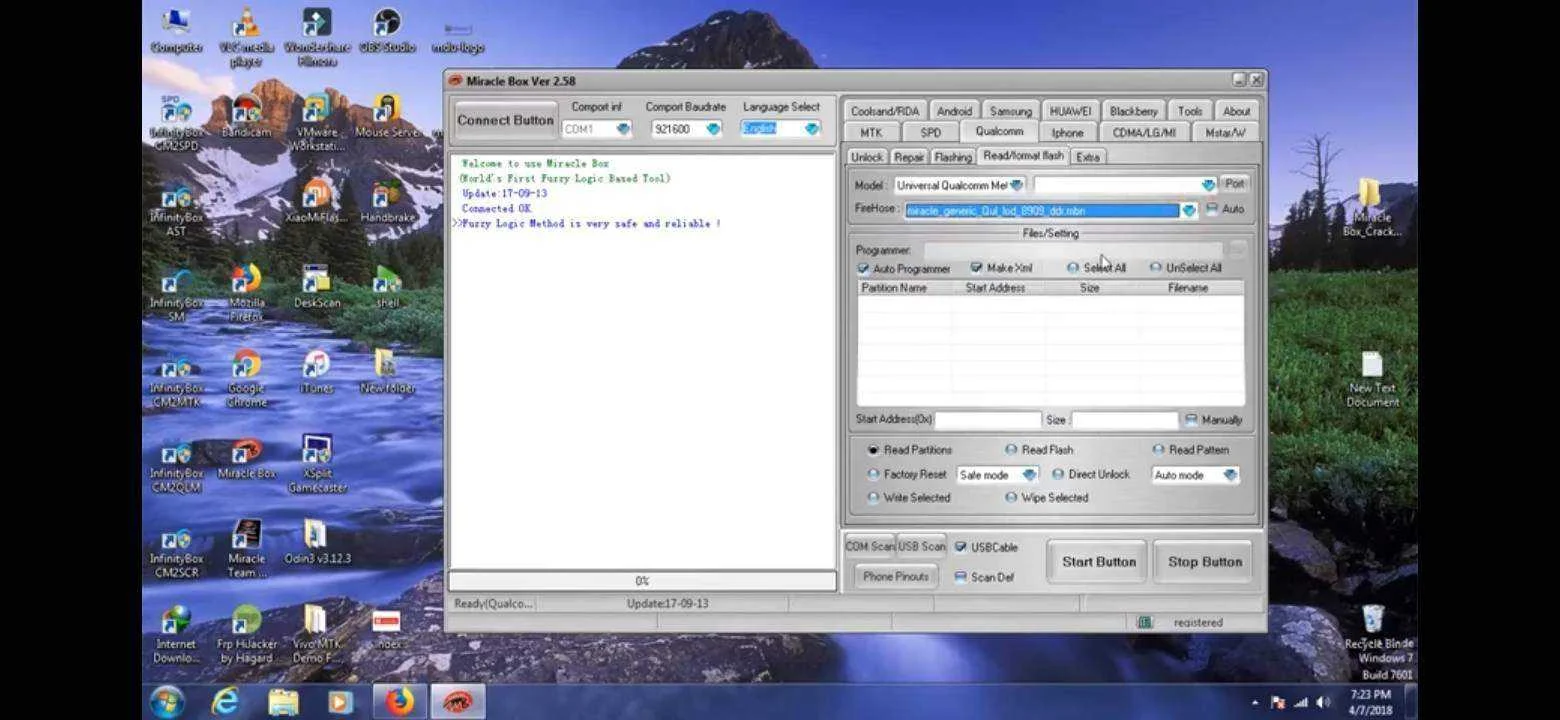1560x720 pixels.
Task: Open the Frp Hijacker by Hagard shortcut
Action: 246,635
